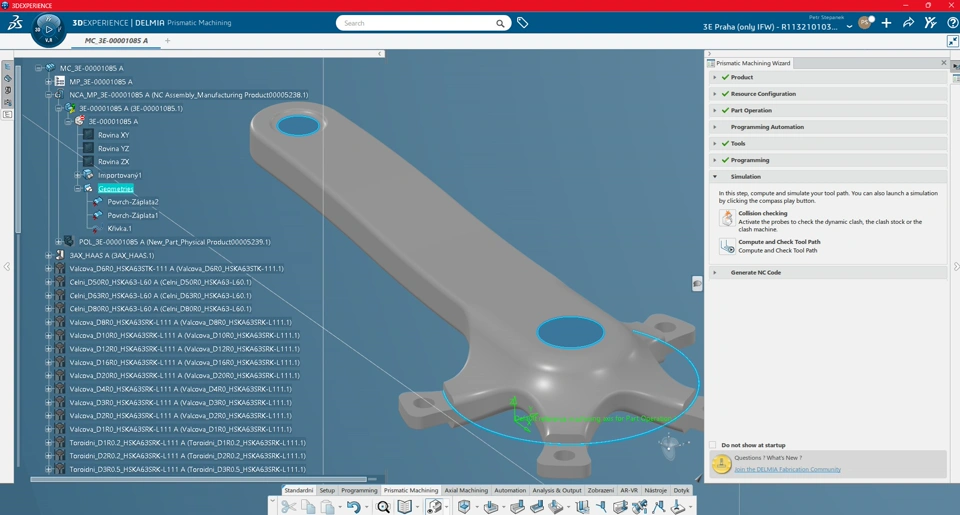Click the Collision checking icon
Viewport: 960px width, 515px height.
pyautogui.click(x=727, y=218)
